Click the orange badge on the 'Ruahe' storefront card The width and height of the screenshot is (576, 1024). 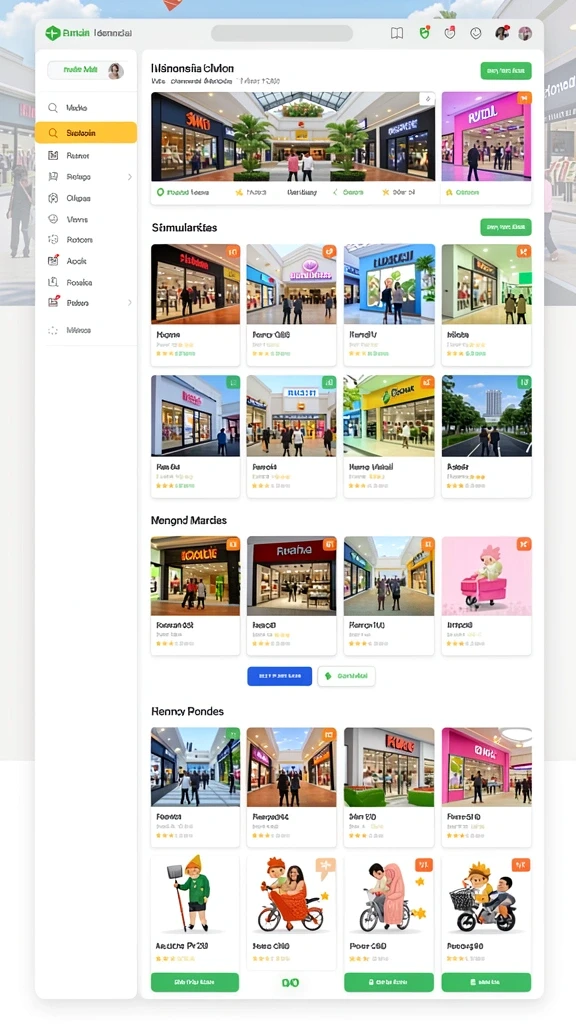(329, 544)
